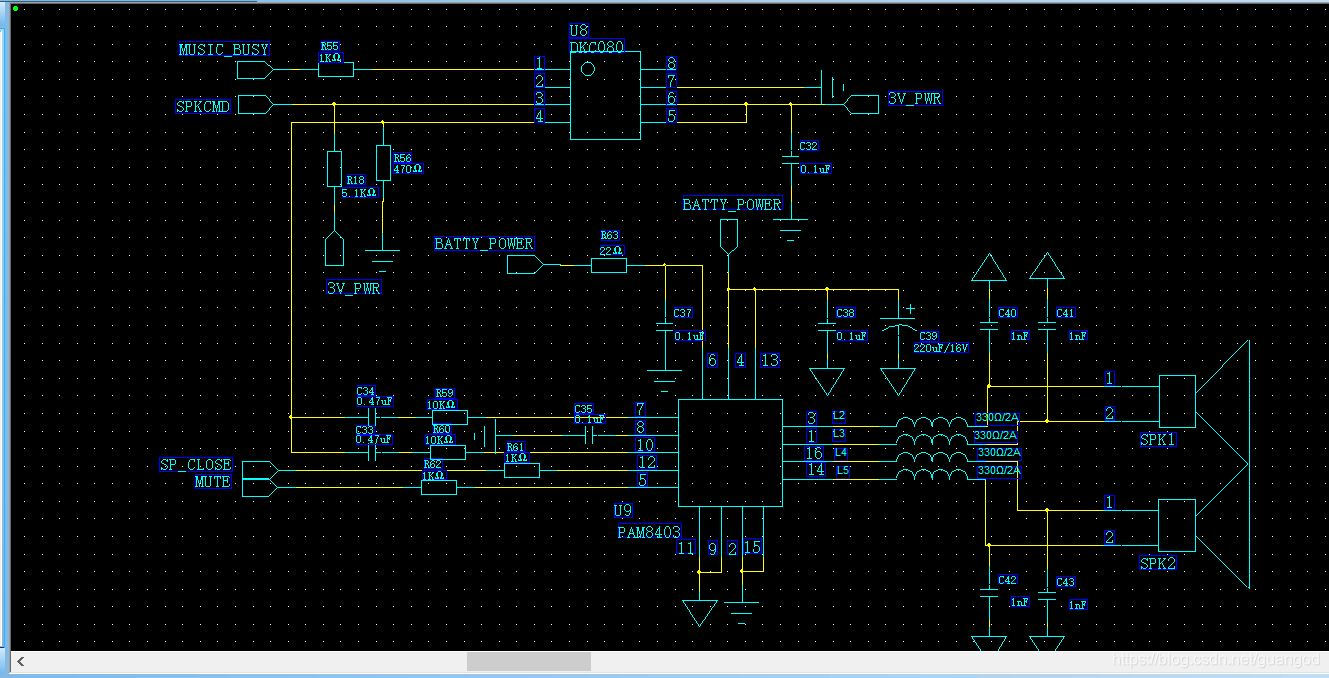Click the "5.1KΩ" value text
Image resolution: width=1329 pixels, height=678 pixels.
[x=359, y=193]
